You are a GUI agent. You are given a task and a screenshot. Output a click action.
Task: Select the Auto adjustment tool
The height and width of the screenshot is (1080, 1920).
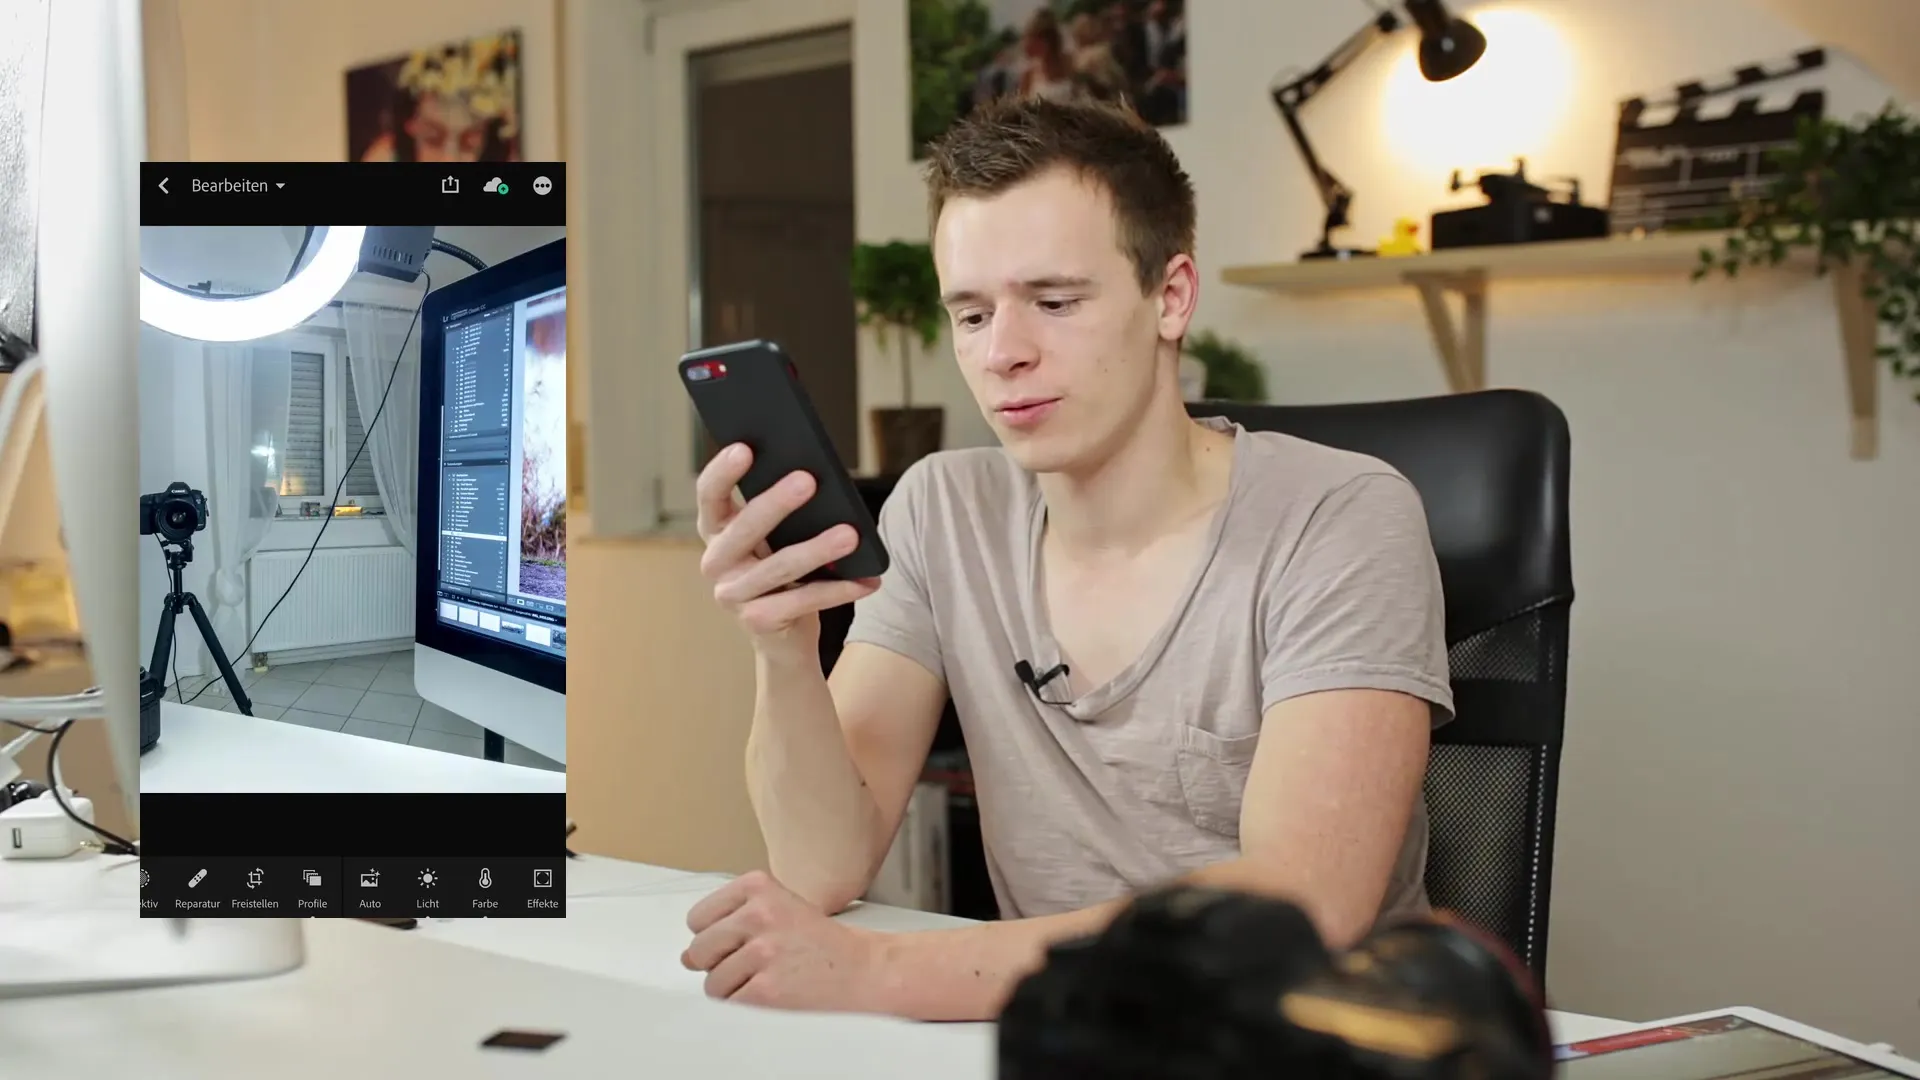[x=371, y=886]
